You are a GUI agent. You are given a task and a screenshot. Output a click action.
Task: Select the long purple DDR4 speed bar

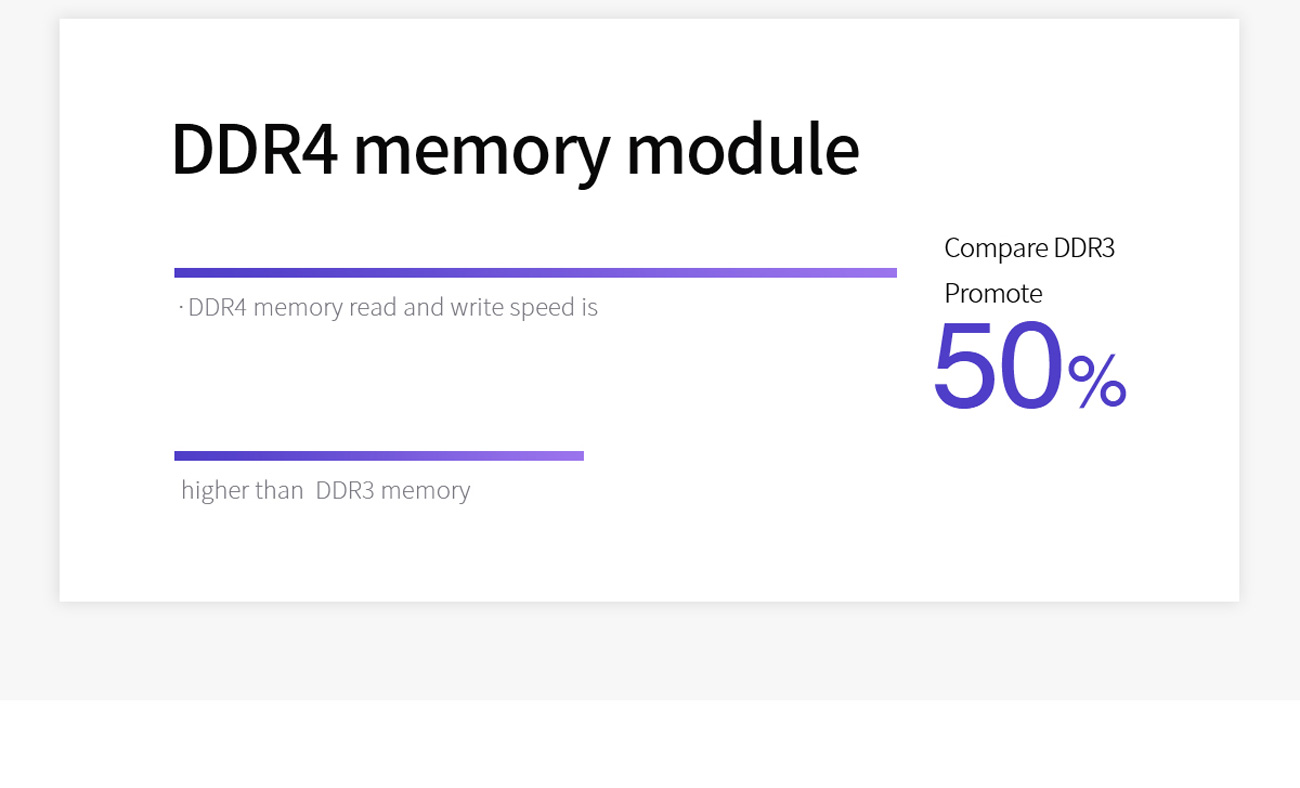535,272
